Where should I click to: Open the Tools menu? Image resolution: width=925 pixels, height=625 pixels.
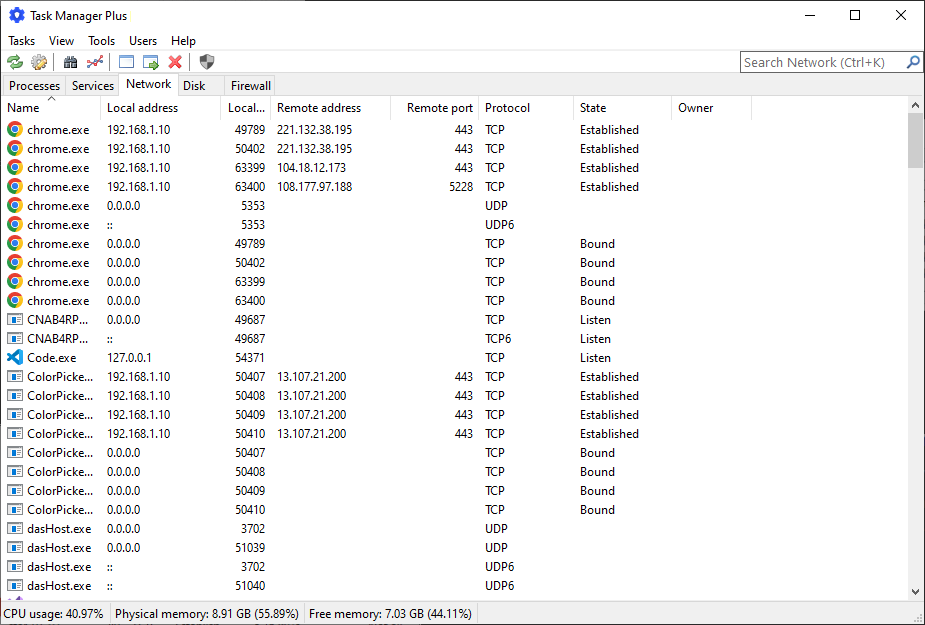point(101,41)
